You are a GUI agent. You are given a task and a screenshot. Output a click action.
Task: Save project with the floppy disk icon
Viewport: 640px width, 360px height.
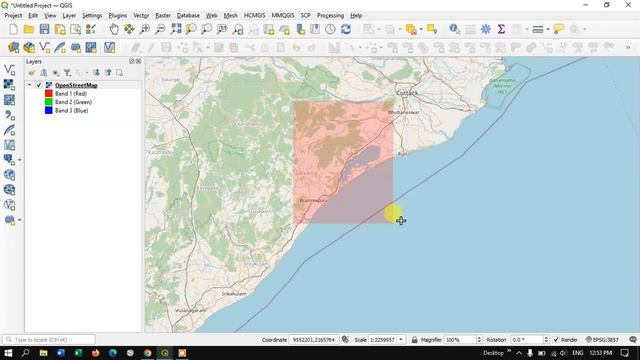(x=44, y=29)
